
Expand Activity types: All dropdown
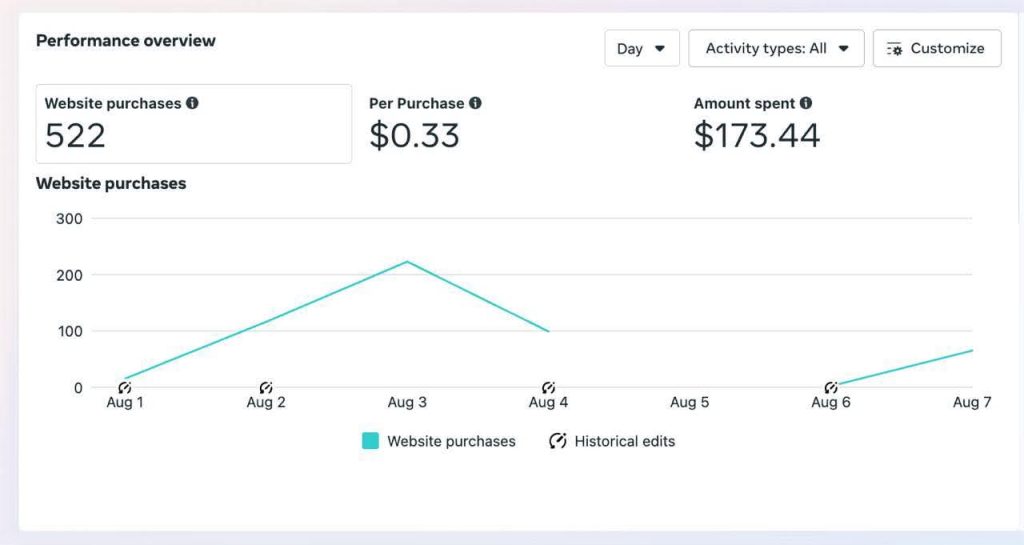776,48
